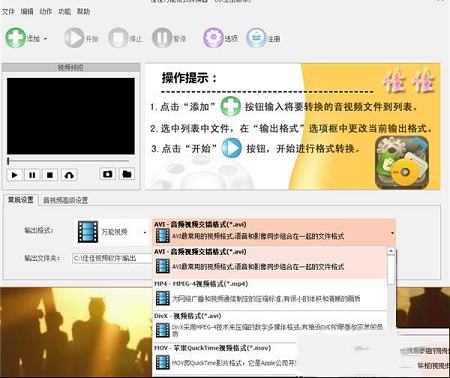Screen dimensions: 450x378
Task: Open 选项 options gear icon
Action: [213, 38]
